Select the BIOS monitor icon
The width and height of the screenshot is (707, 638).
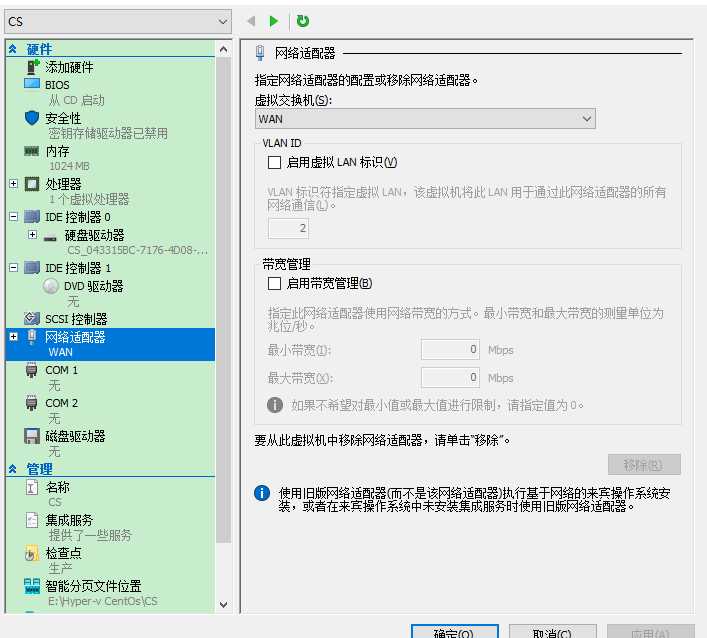click(x=32, y=84)
